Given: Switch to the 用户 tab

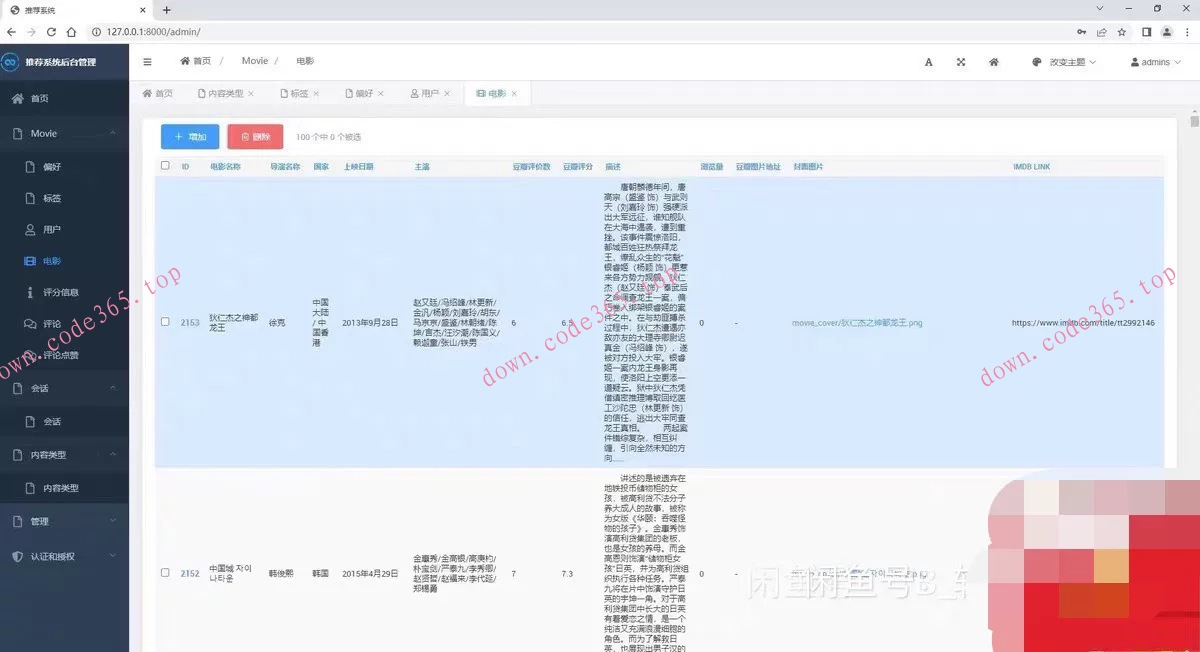Looking at the screenshot, I should point(430,93).
